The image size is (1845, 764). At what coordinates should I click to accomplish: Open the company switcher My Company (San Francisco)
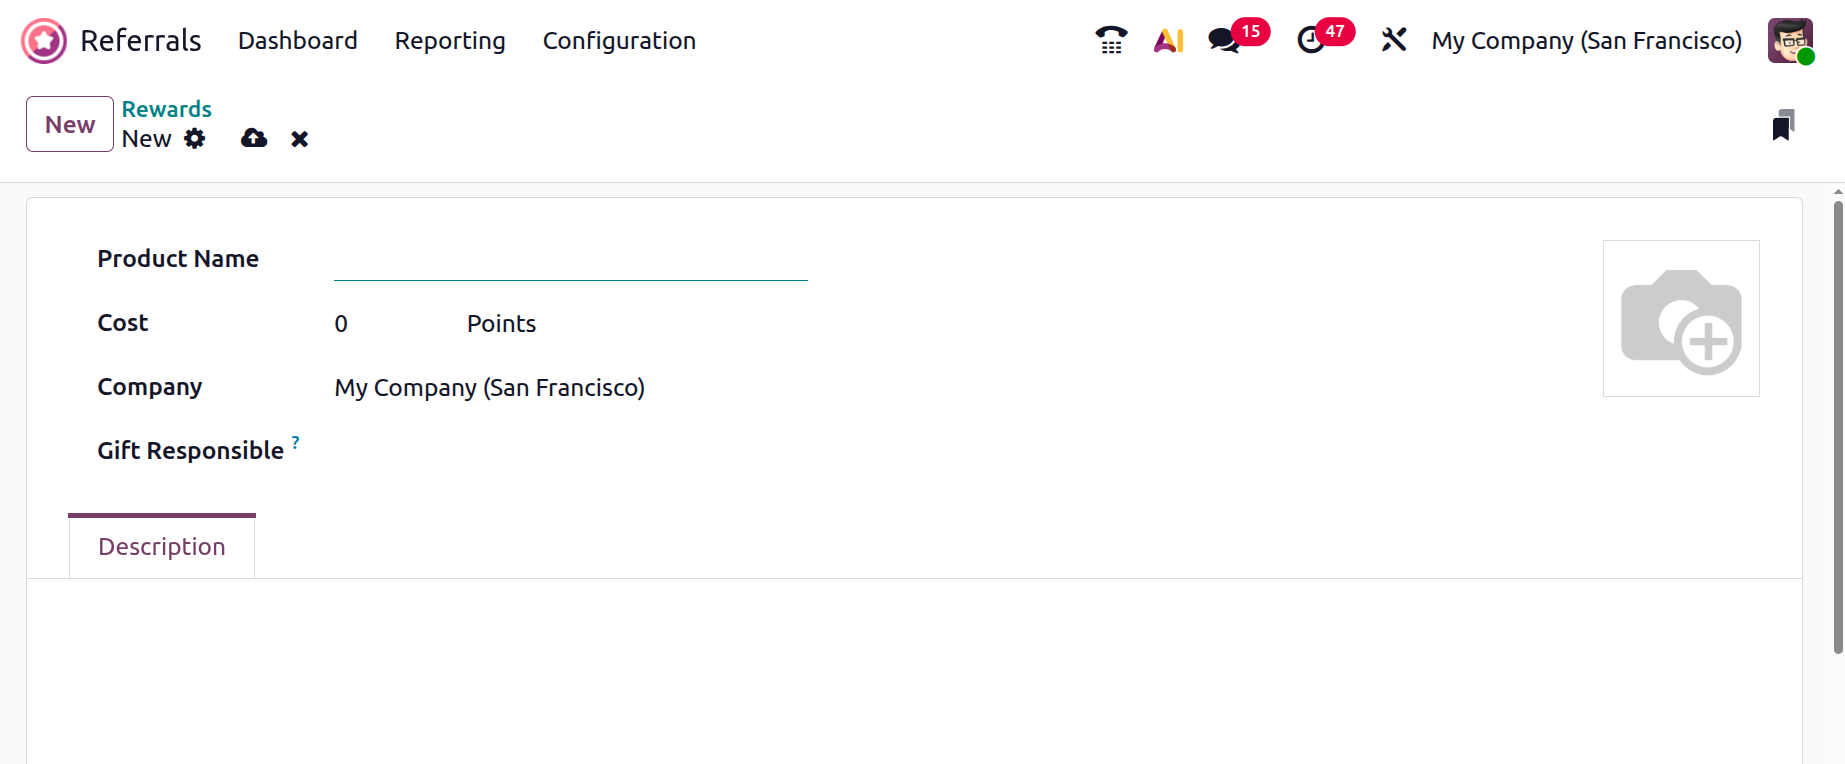click(x=1586, y=41)
